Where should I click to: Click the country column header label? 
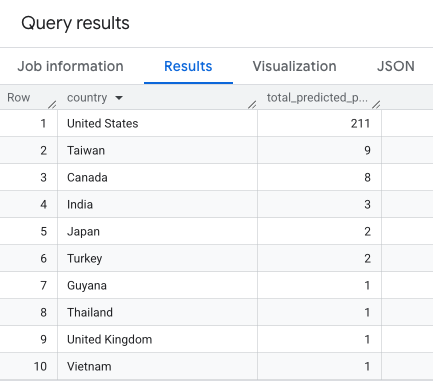click(x=87, y=98)
